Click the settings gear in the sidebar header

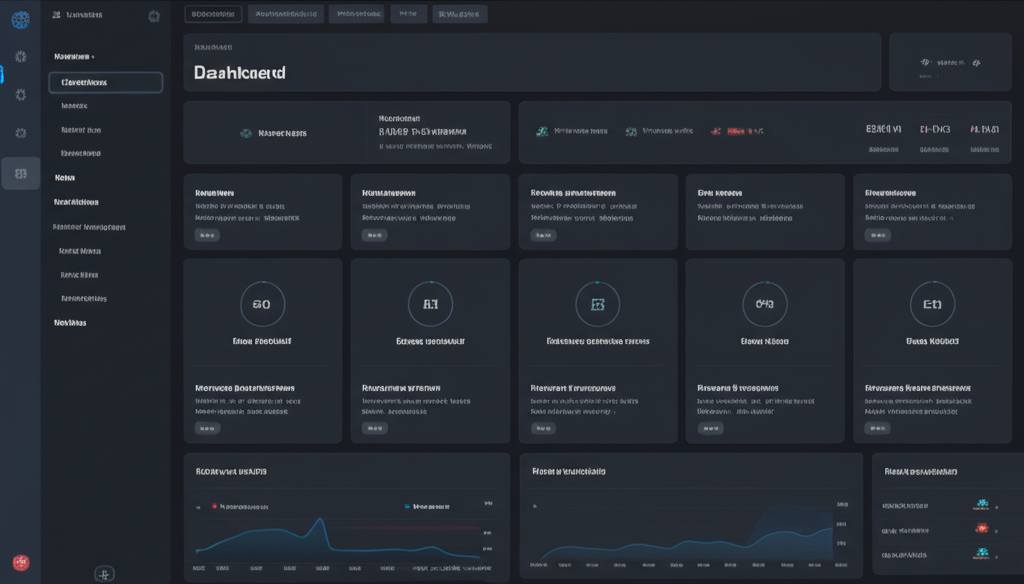153,16
